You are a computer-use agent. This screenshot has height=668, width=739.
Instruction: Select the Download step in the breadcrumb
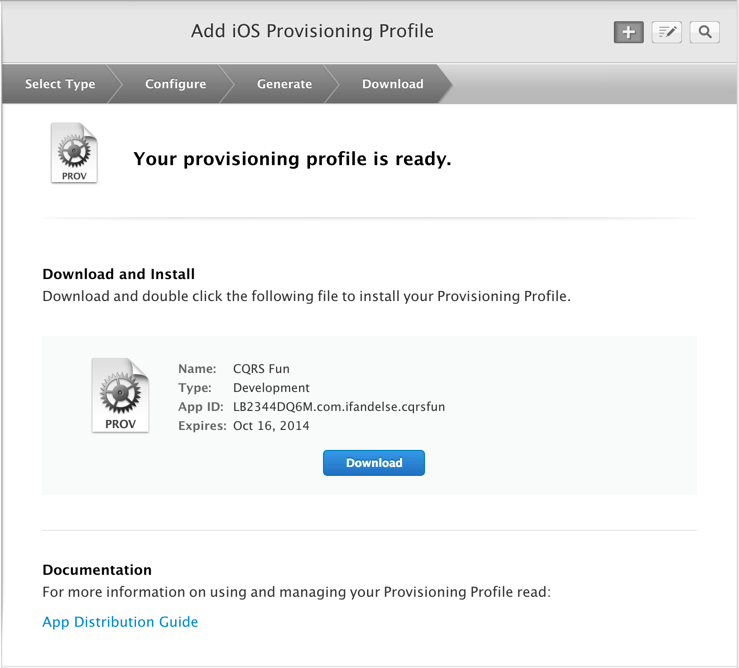(392, 84)
